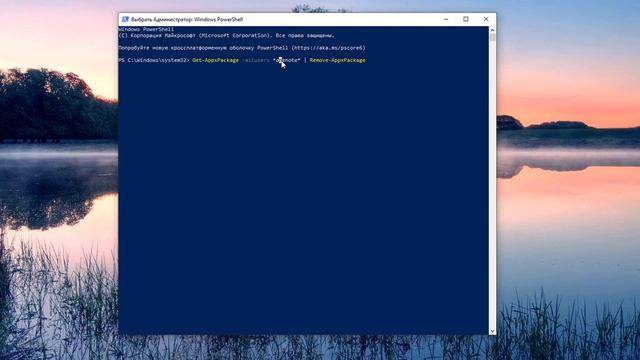This screenshot has height=360, width=640.
Task: Click the Get-AppxPackage command text
Action: (x=216, y=60)
